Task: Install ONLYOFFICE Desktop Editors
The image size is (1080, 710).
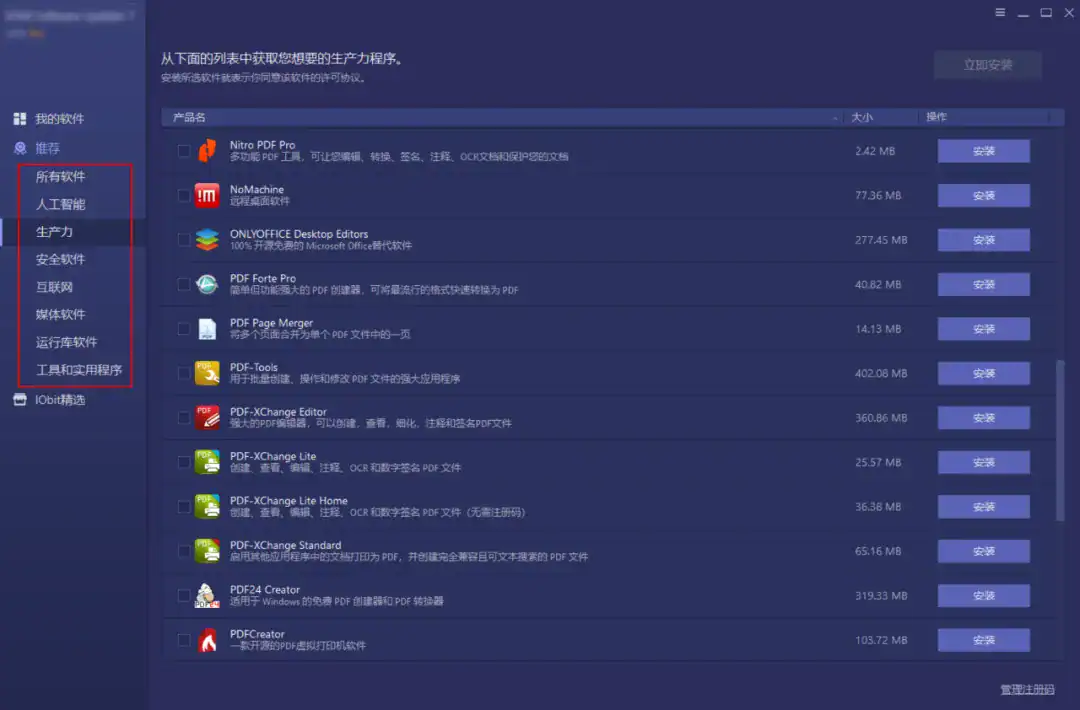Action: (x=984, y=240)
